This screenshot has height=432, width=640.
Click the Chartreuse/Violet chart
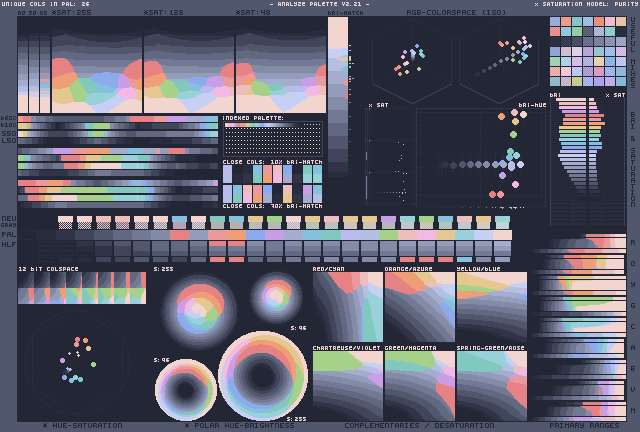(x=347, y=385)
